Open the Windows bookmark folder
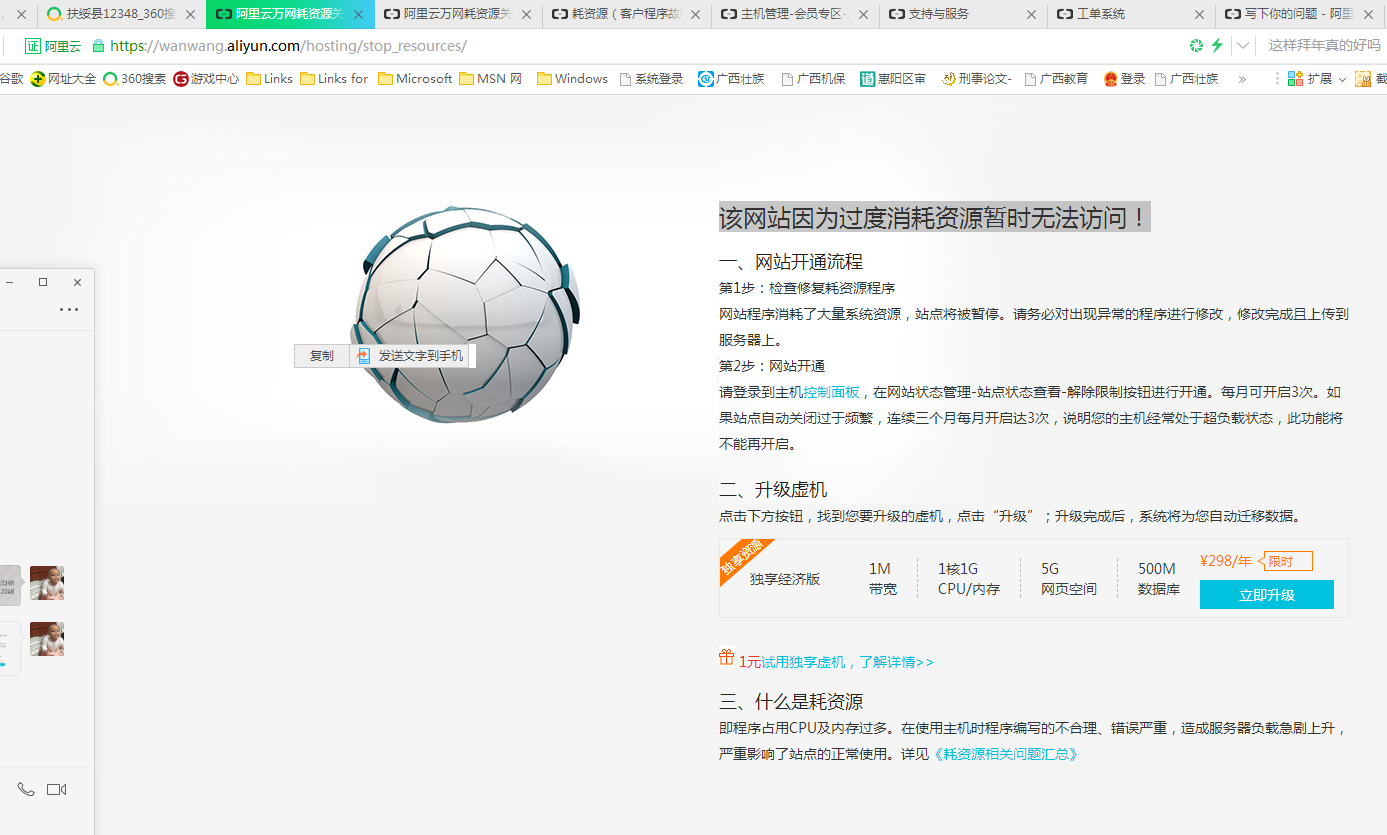This screenshot has height=835, width=1387. [x=572, y=79]
